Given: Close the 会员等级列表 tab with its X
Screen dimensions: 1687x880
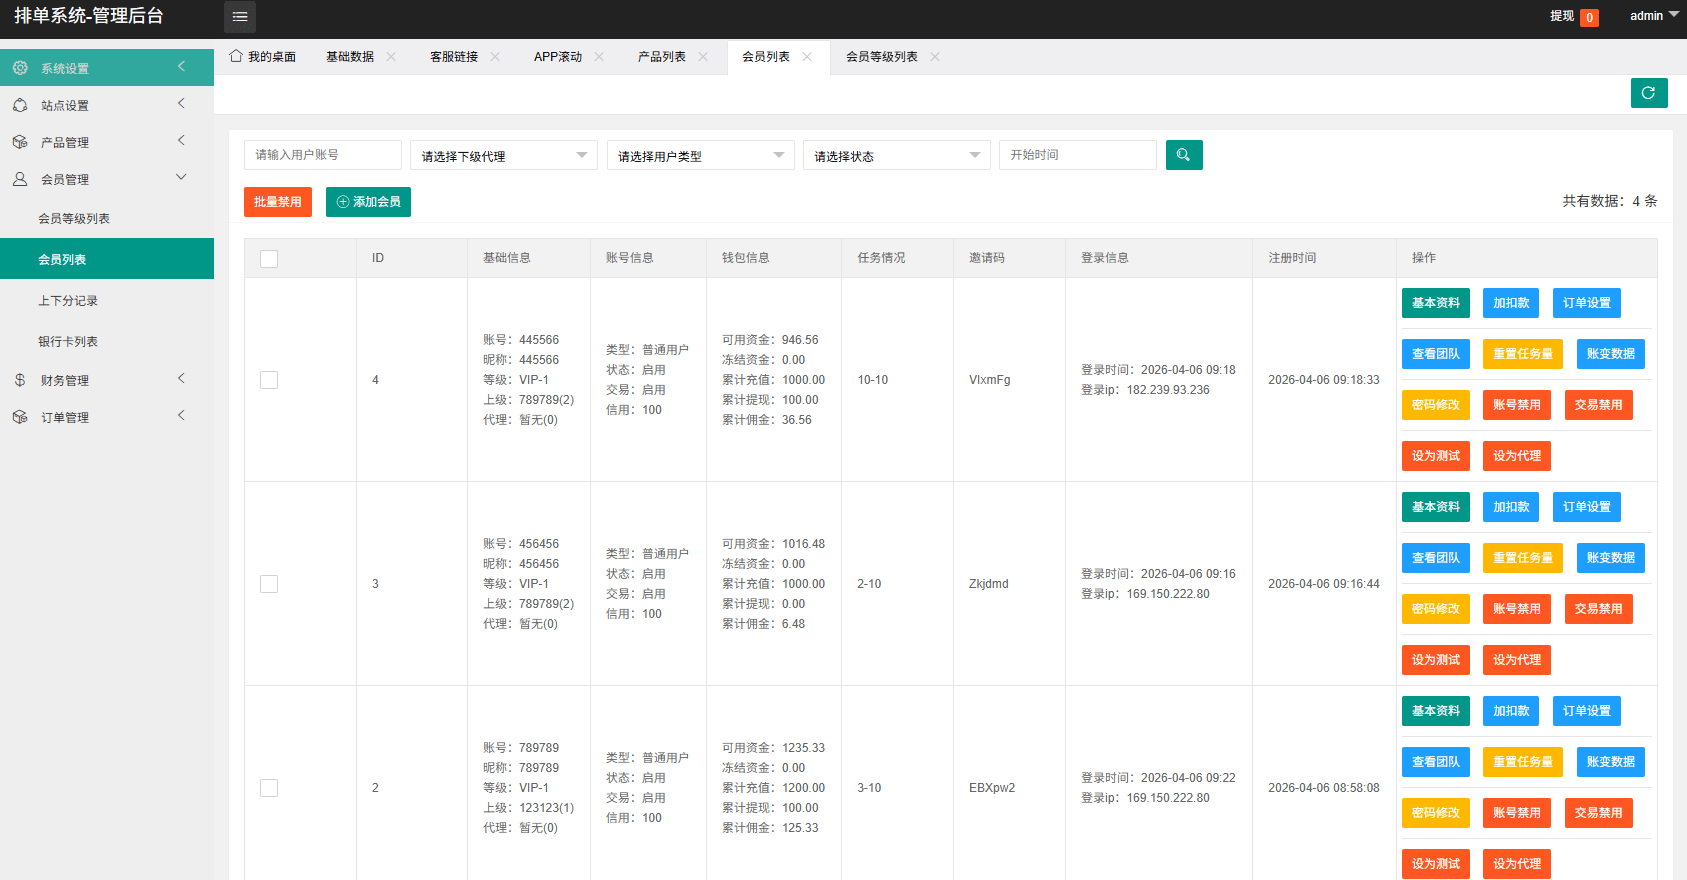Looking at the screenshot, I should (935, 57).
